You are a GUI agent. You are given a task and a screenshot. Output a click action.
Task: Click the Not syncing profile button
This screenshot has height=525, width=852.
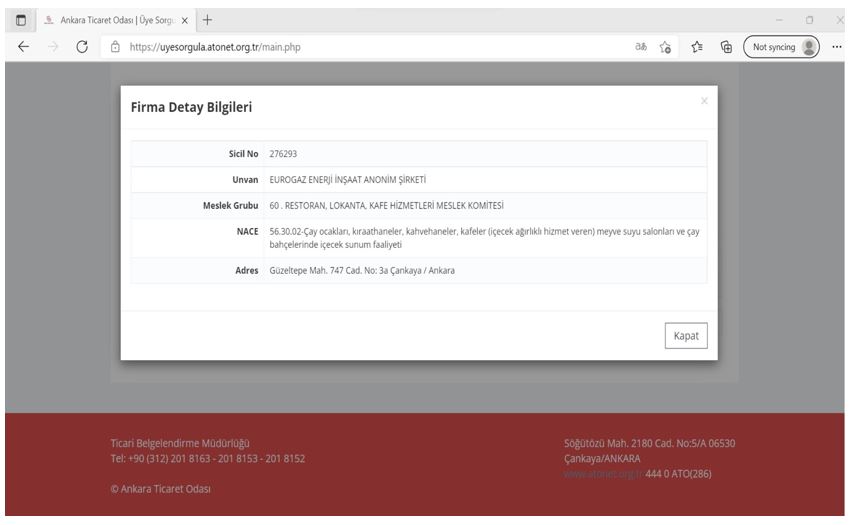point(781,48)
